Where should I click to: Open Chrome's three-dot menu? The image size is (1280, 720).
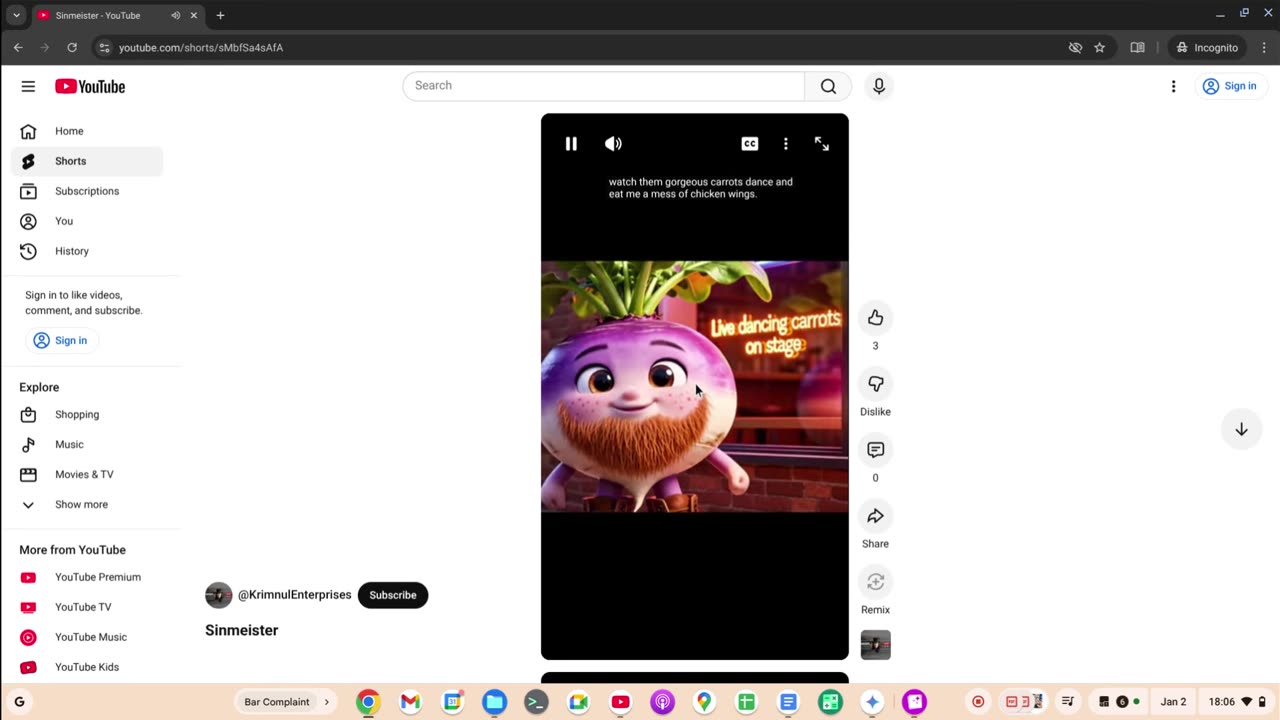tap(1265, 47)
